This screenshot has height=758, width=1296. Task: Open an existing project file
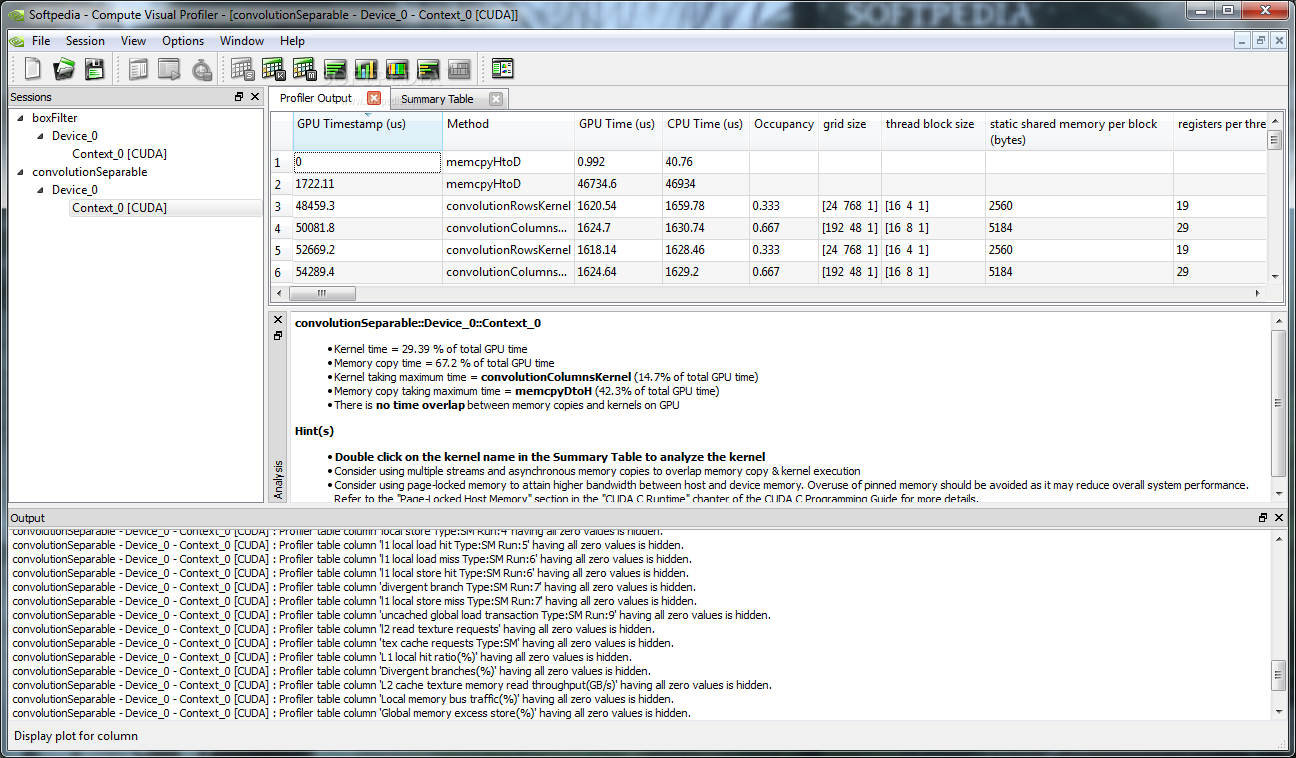[64, 69]
